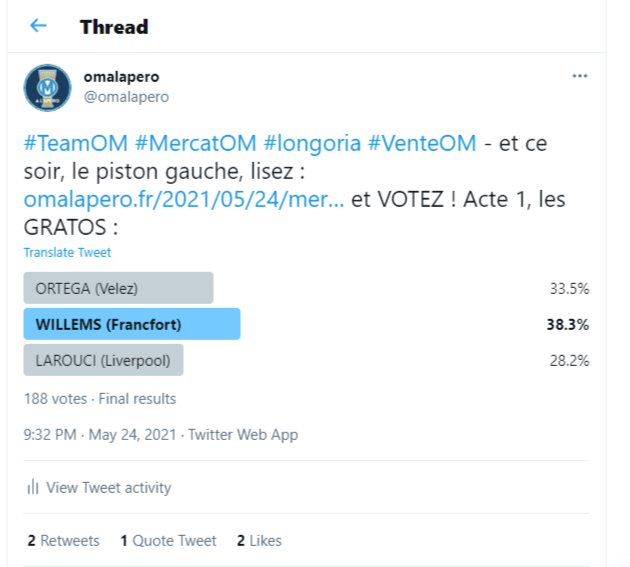Viewport: 630px width, 567px height.
Task: Click Translate Tweet
Action: click(x=67, y=252)
